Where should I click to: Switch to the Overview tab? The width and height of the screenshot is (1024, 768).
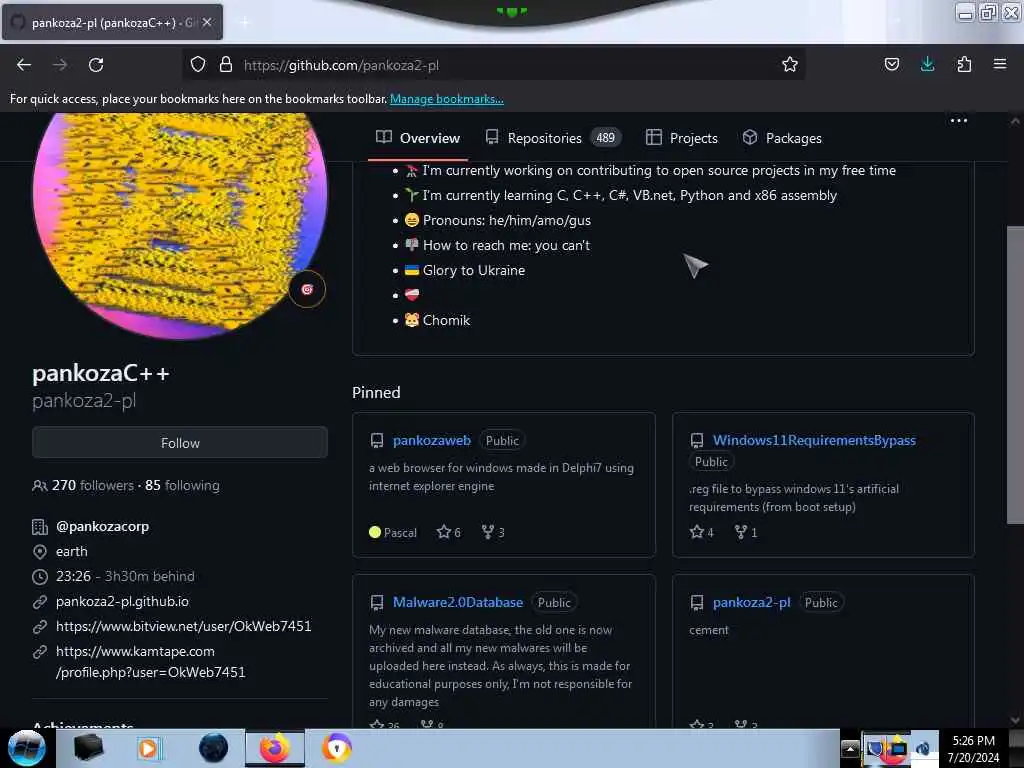tap(418, 138)
